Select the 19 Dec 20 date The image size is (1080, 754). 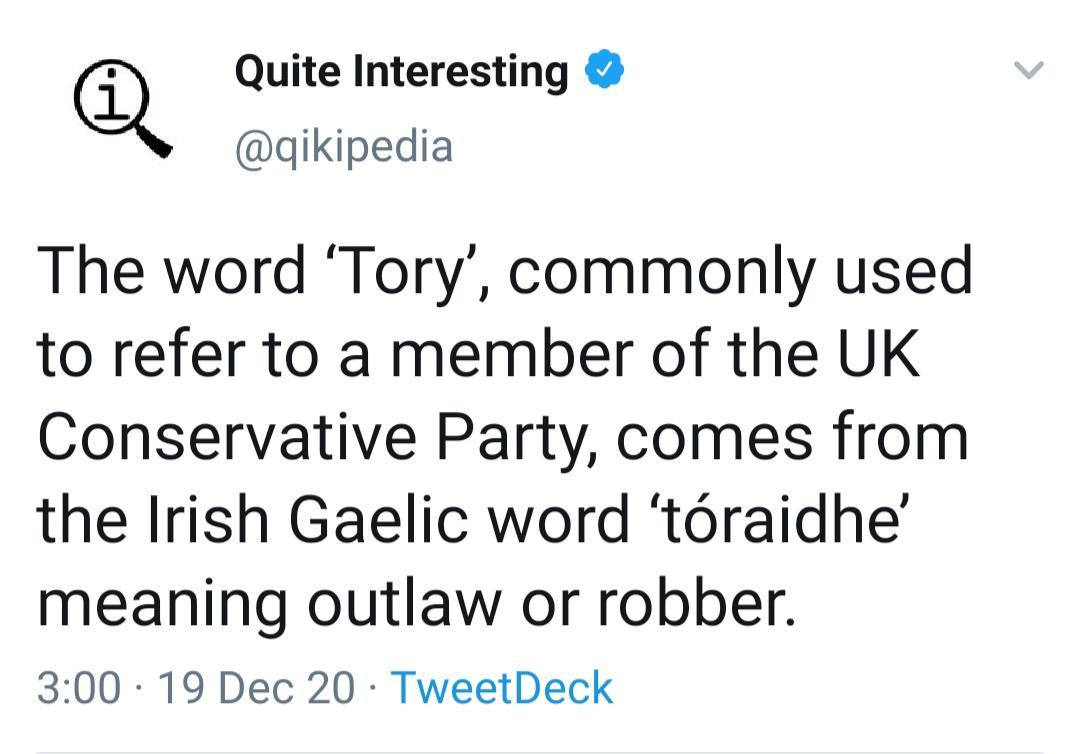coord(256,688)
